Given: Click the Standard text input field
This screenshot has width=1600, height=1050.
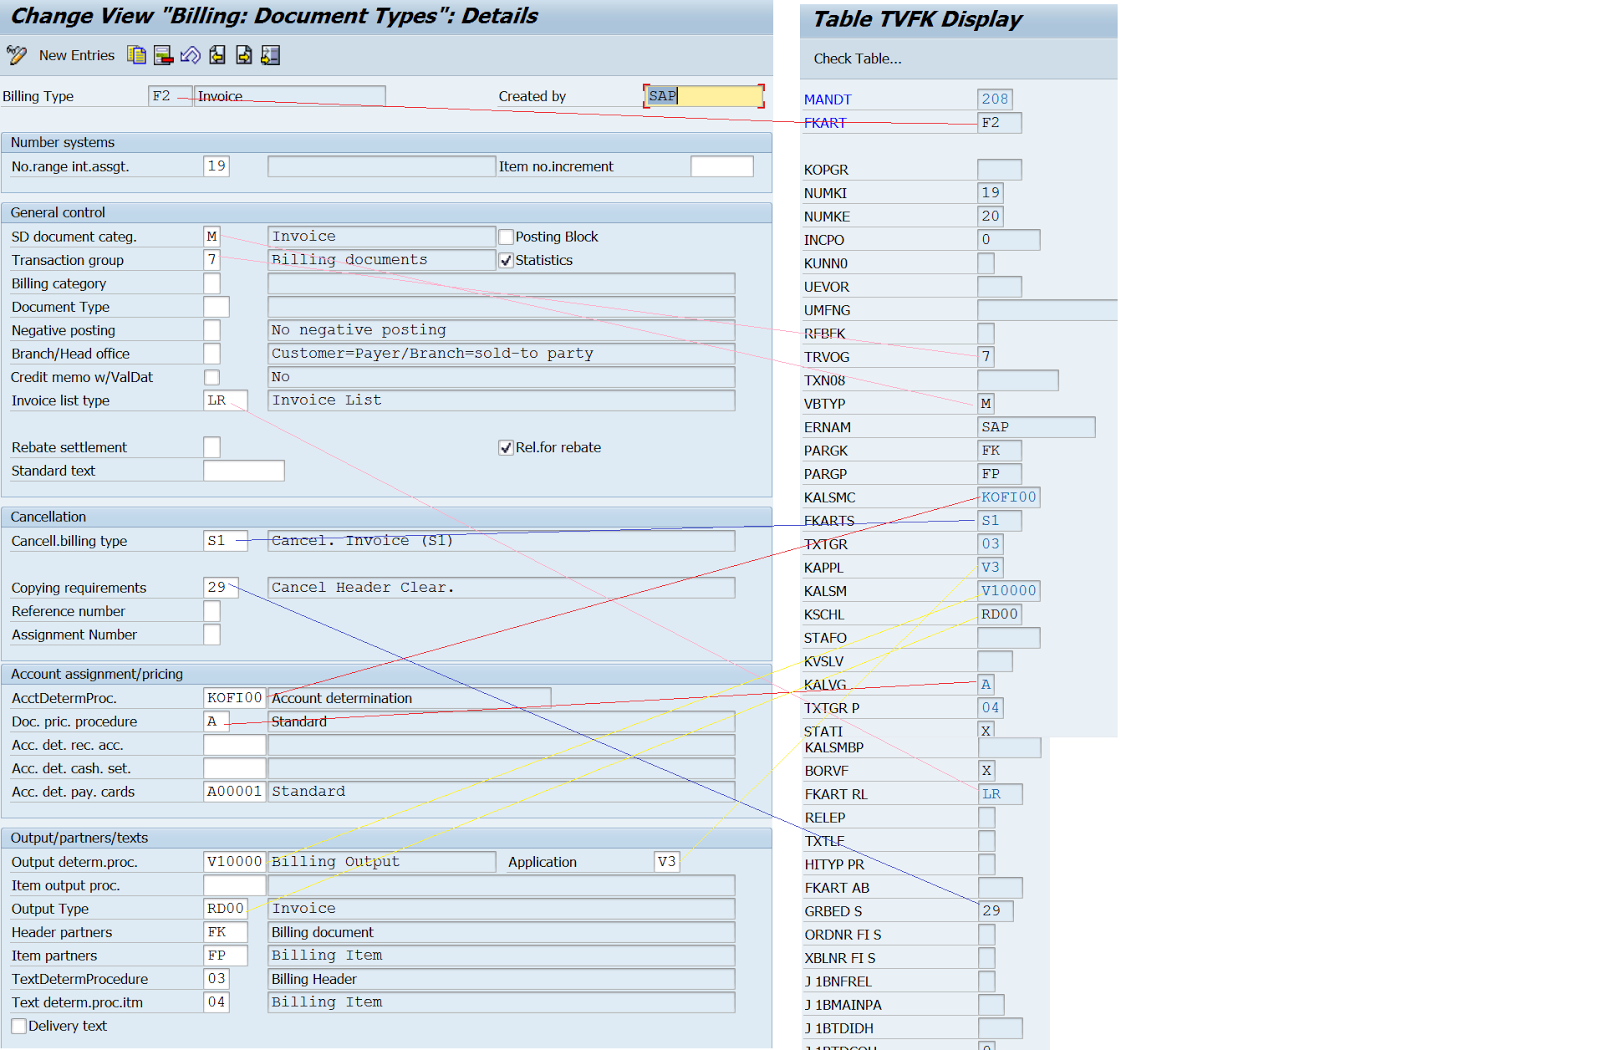Looking at the screenshot, I should click(243, 471).
